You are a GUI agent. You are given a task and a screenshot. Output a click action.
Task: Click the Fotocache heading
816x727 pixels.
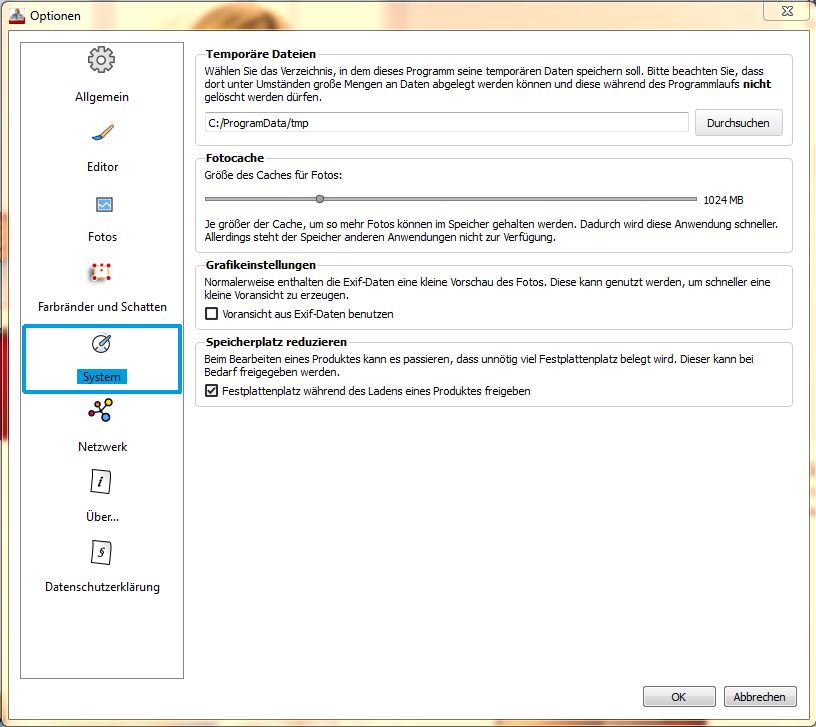pyautogui.click(x=235, y=158)
